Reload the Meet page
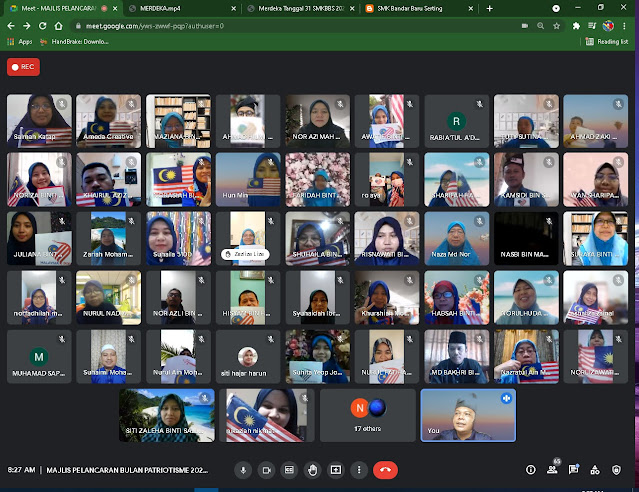639x492 pixels. [42, 26]
